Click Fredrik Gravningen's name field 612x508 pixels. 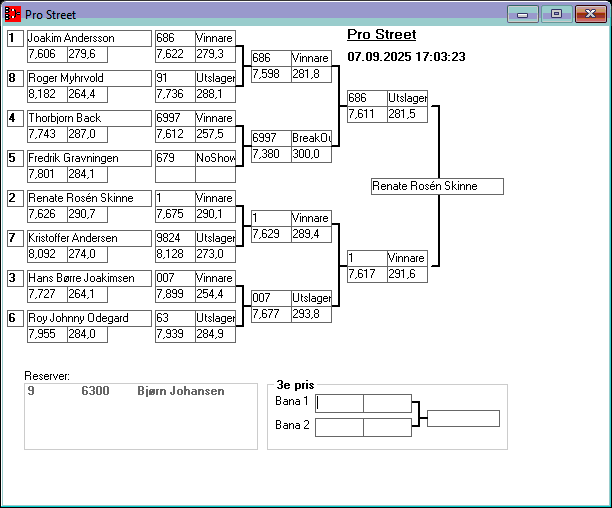pos(88,158)
